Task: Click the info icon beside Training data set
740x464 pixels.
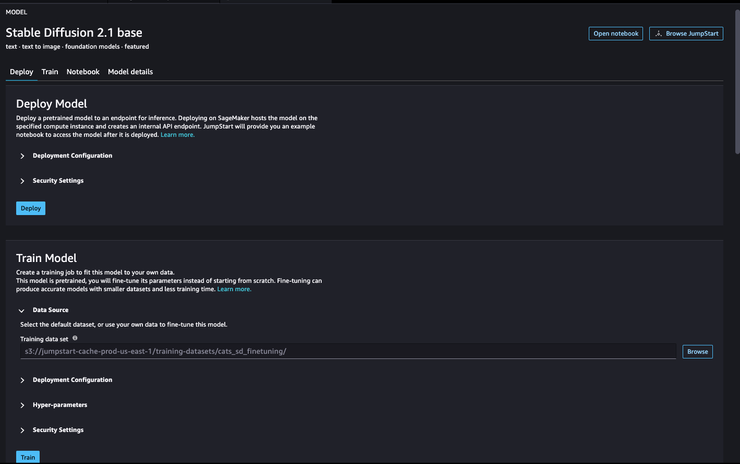Action: 75,338
